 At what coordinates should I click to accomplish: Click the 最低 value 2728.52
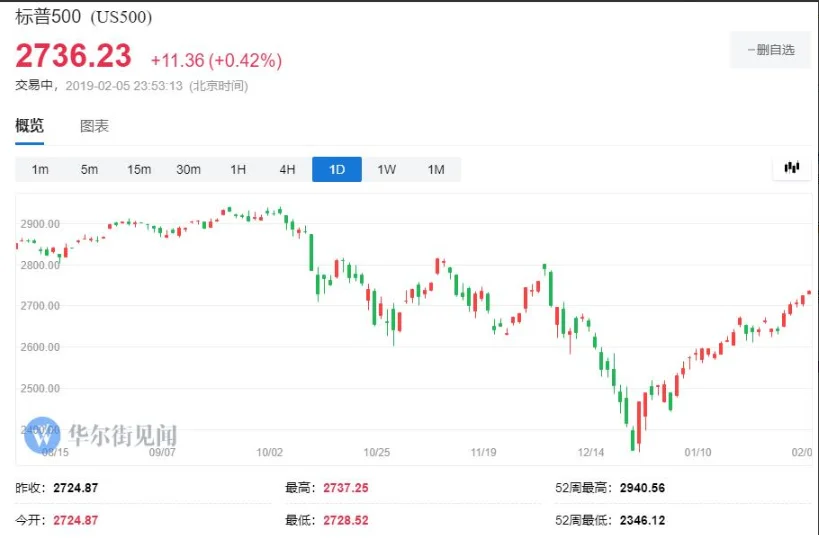tap(346, 520)
